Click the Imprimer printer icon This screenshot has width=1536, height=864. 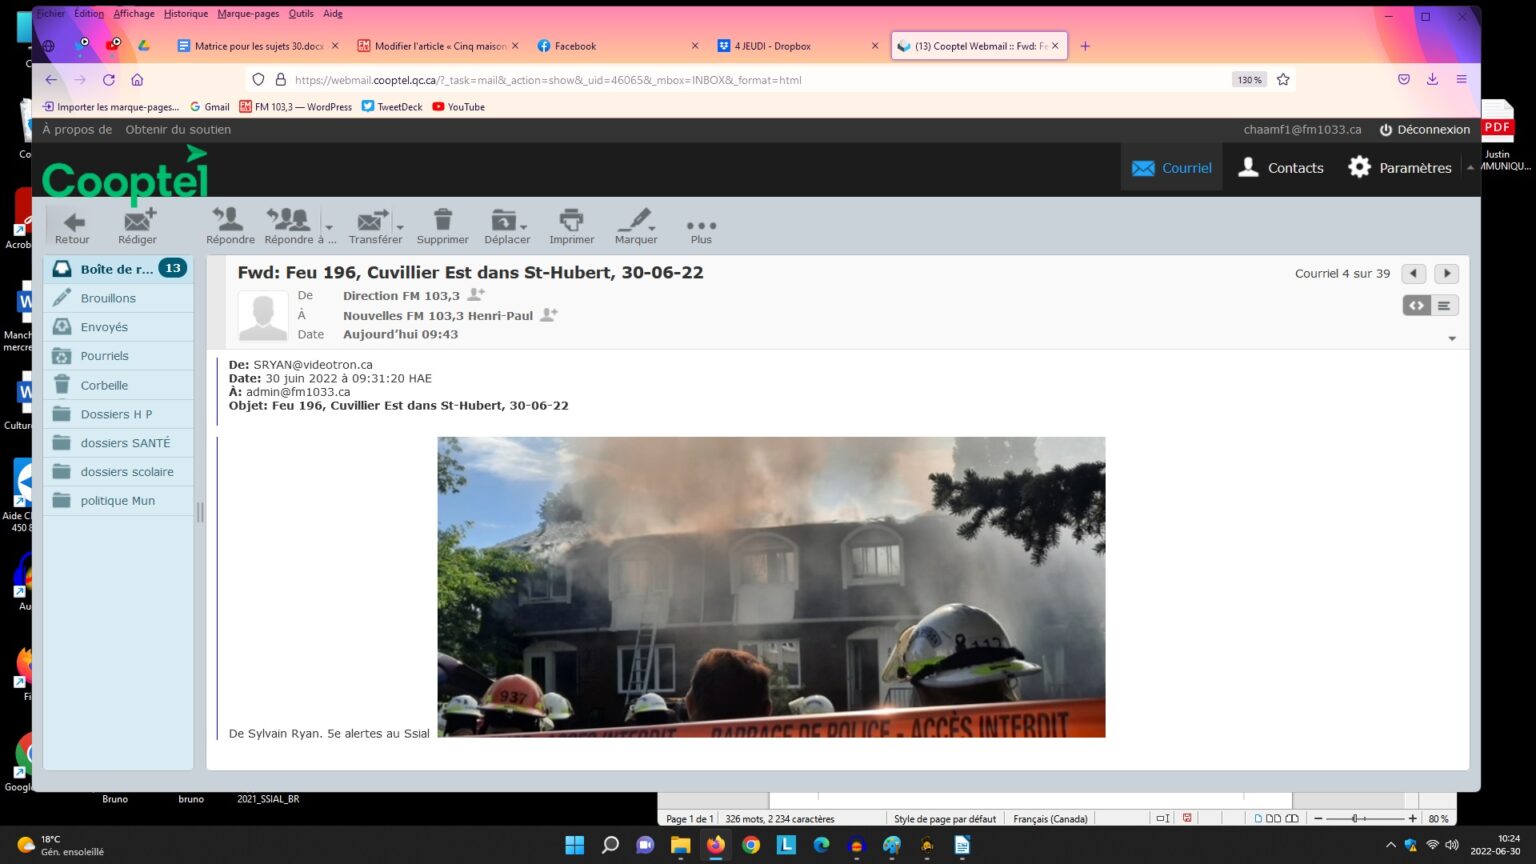(571, 220)
